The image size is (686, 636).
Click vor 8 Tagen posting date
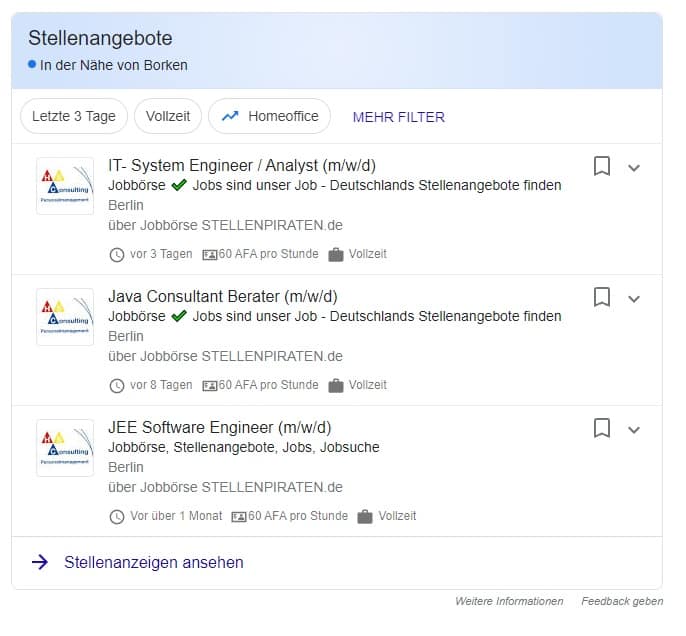161,385
